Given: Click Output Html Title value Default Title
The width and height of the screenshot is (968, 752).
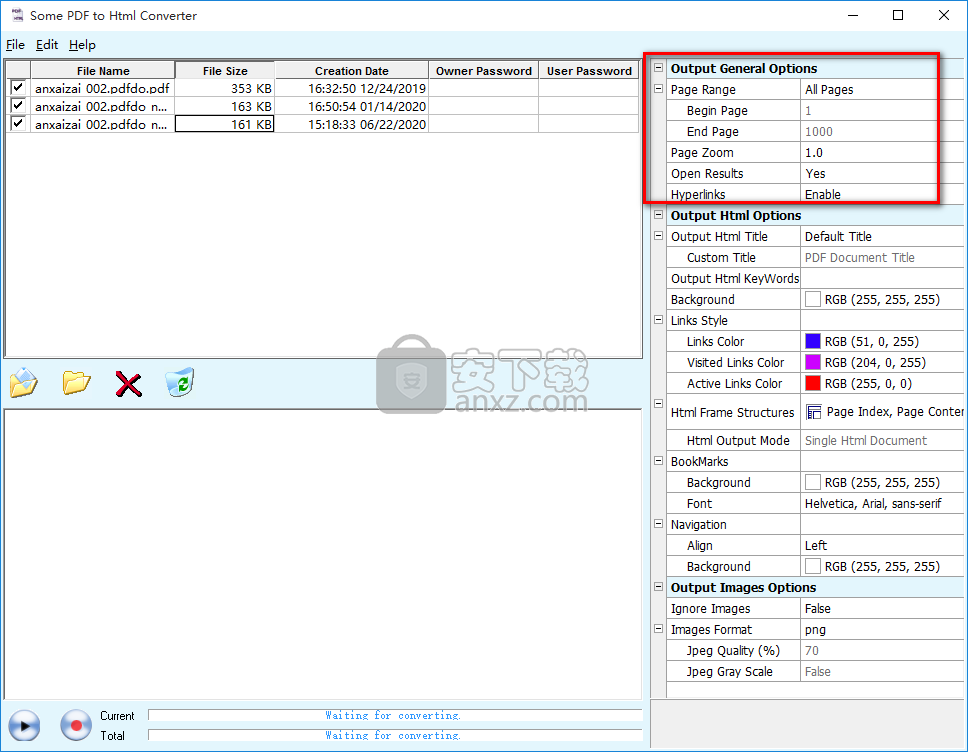Looking at the screenshot, I should [838, 236].
